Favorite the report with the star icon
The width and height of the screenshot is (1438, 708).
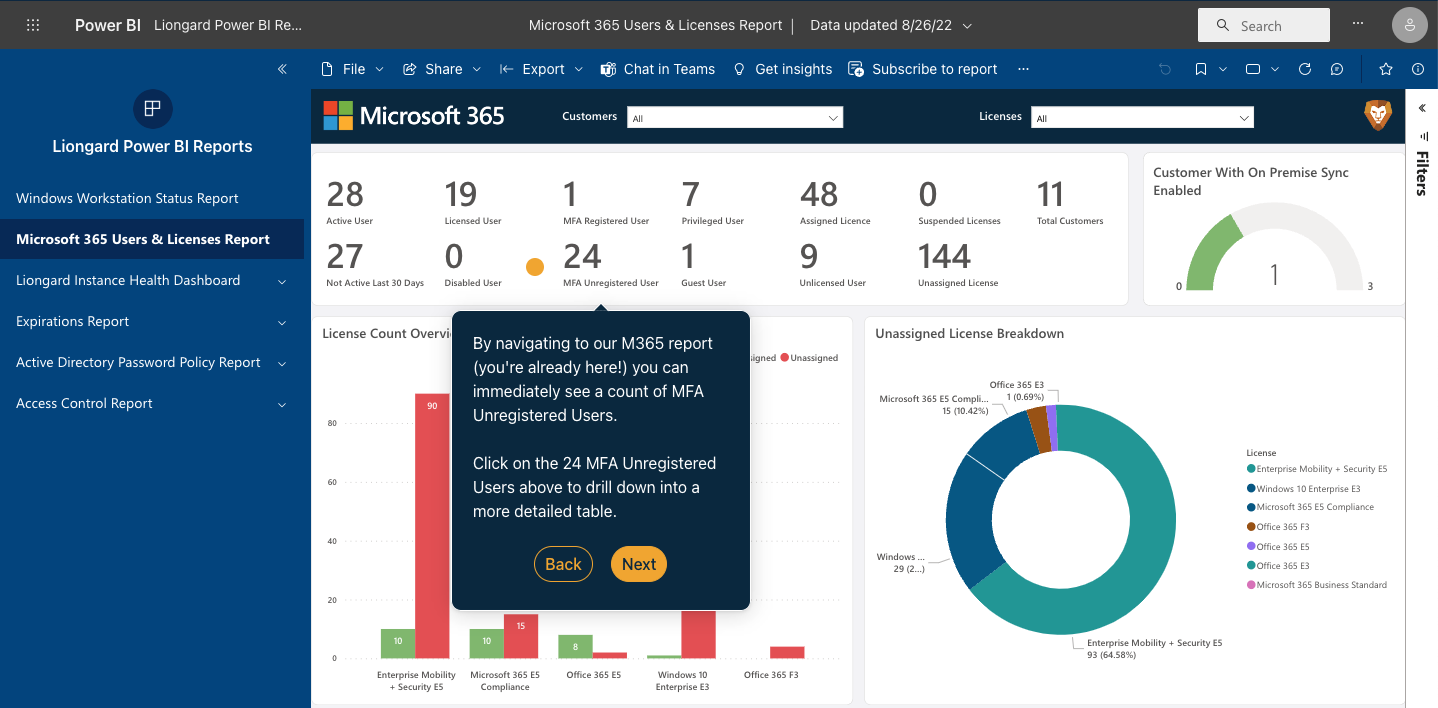click(1386, 69)
